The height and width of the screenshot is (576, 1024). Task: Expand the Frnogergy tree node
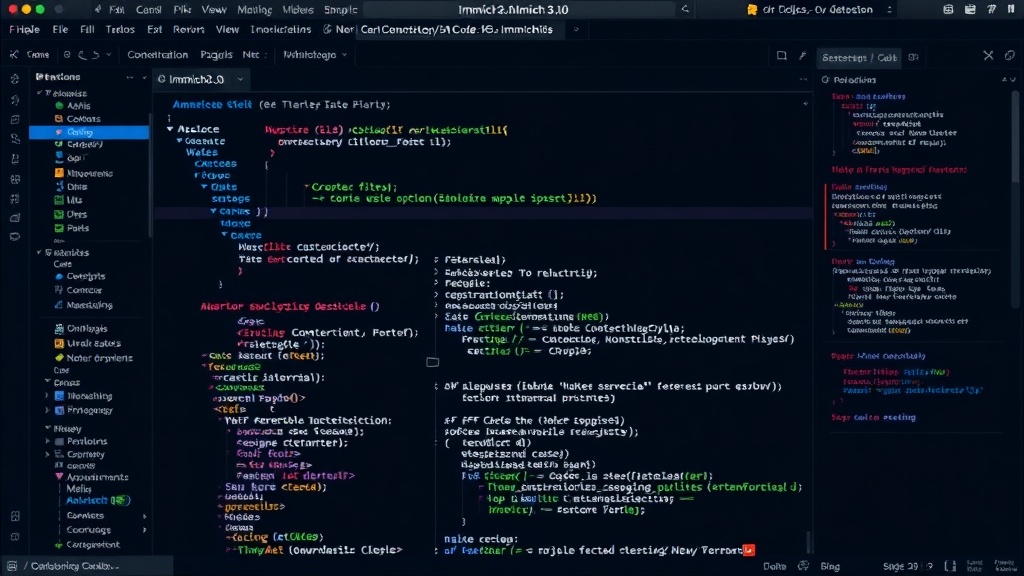click(47, 410)
